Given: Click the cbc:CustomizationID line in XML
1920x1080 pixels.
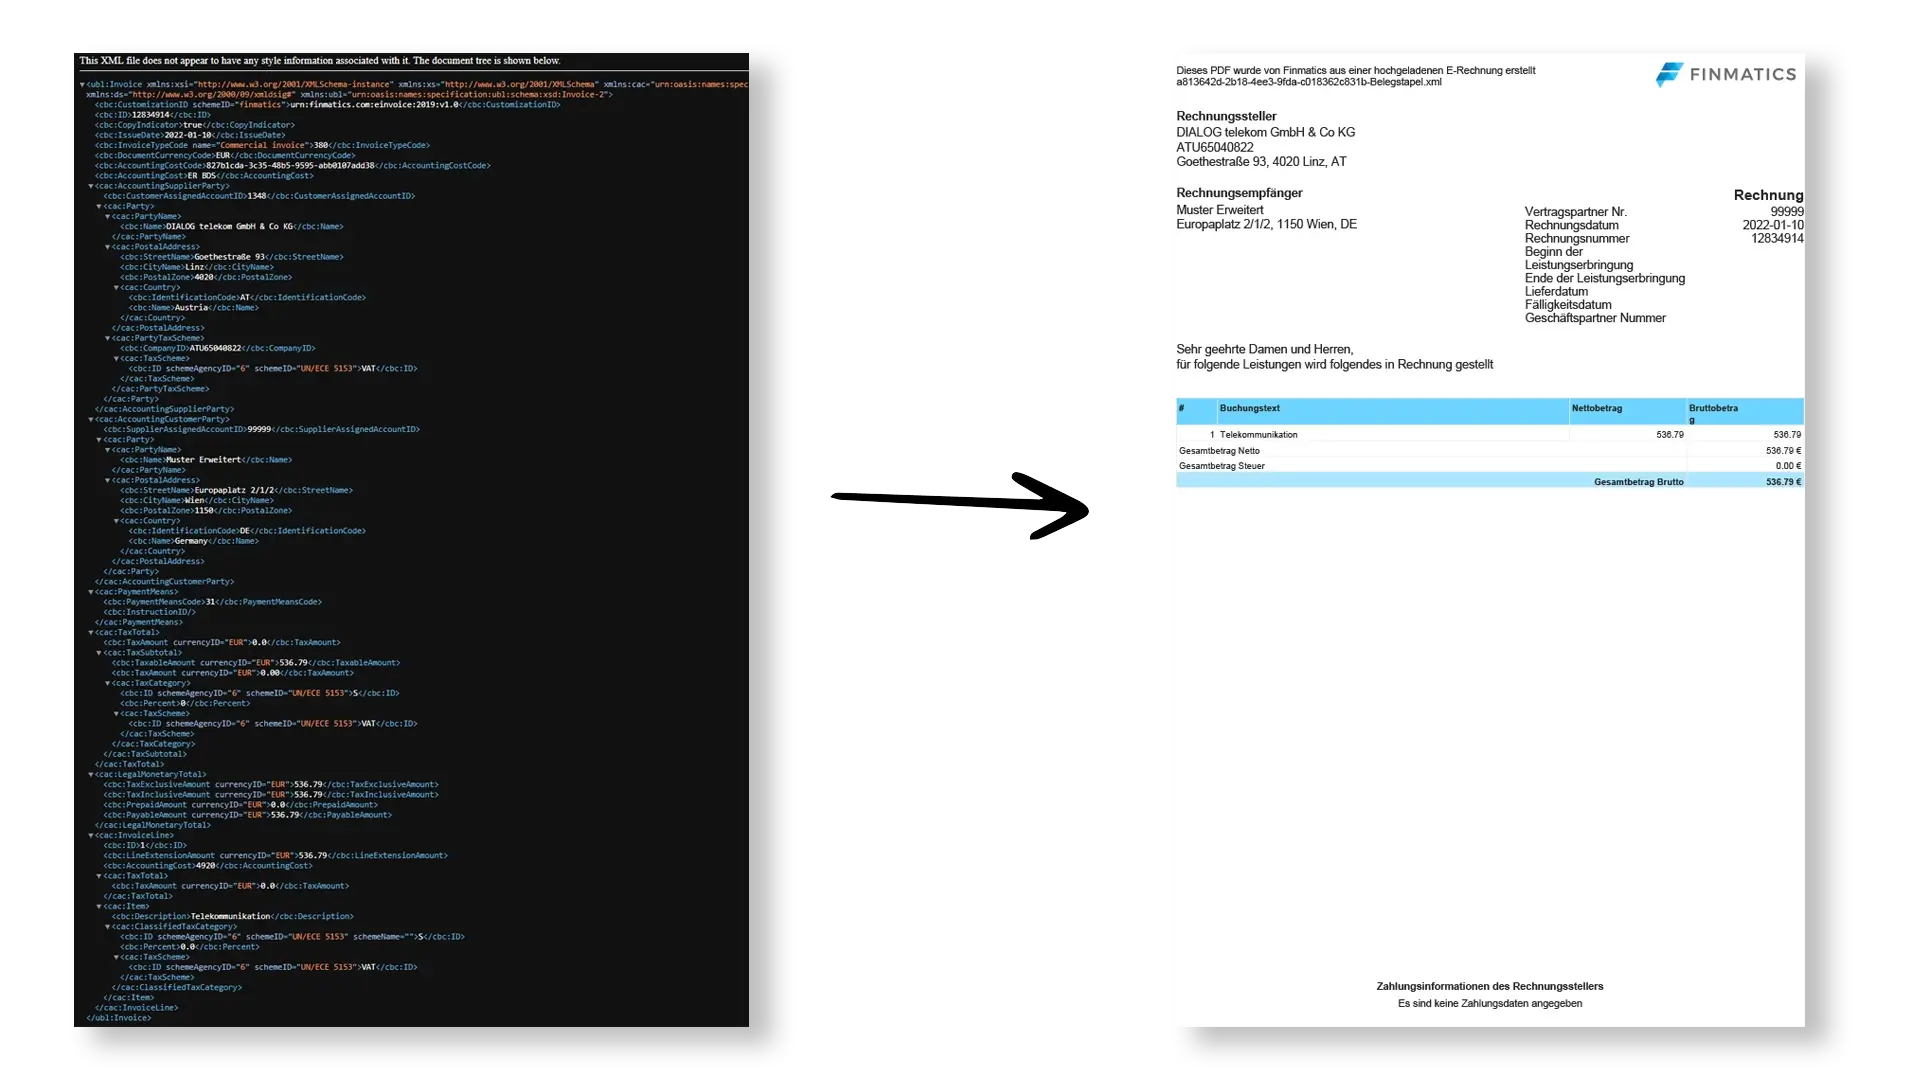Looking at the screenshot, I should click(327, 105).
